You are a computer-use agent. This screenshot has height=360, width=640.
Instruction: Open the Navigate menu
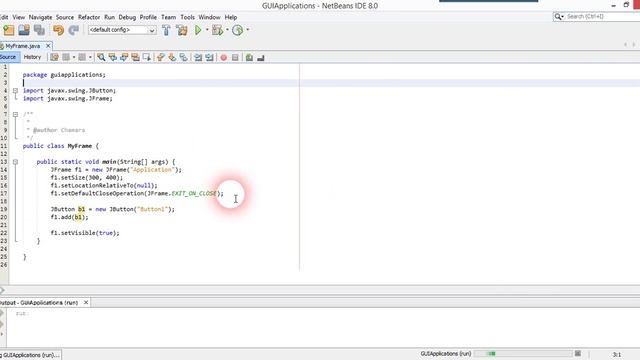(40, 17)
